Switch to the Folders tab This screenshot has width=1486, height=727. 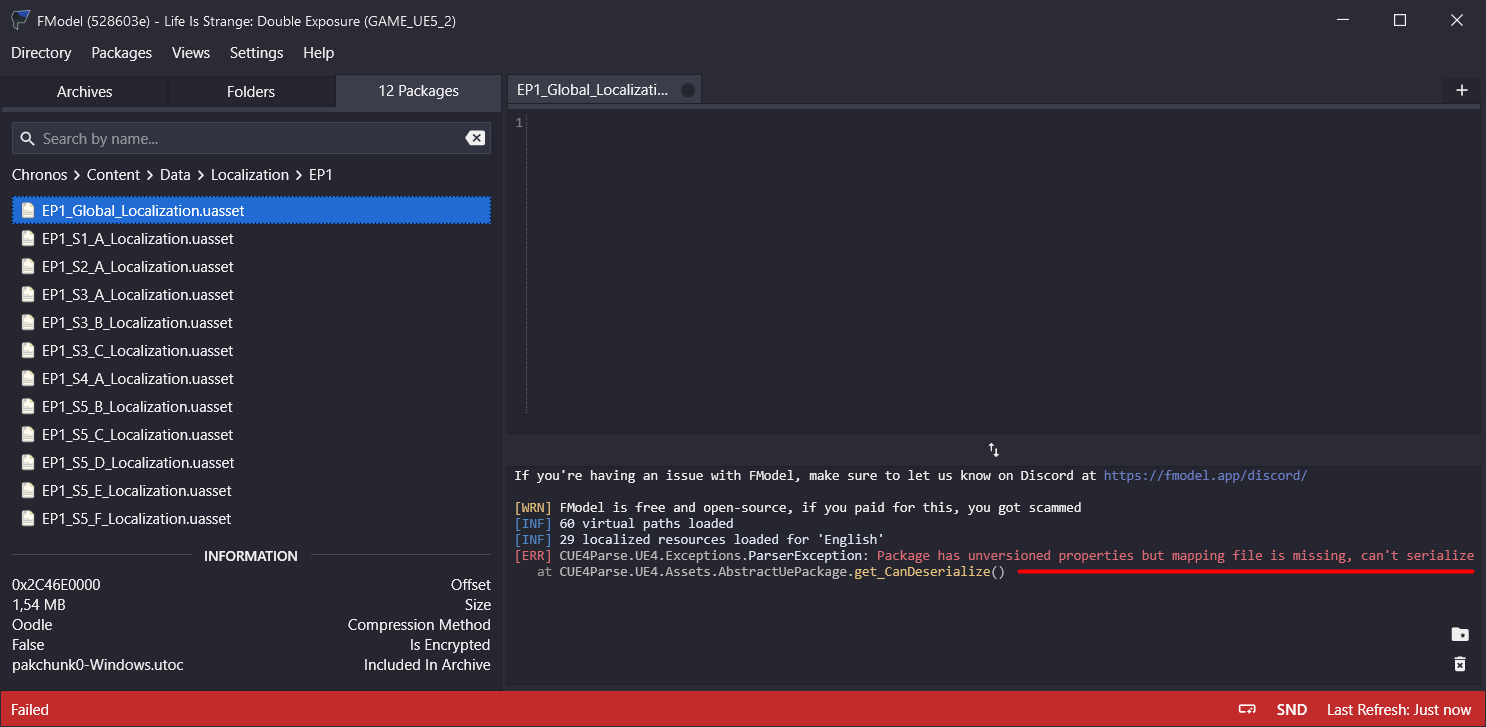[251, 91]
